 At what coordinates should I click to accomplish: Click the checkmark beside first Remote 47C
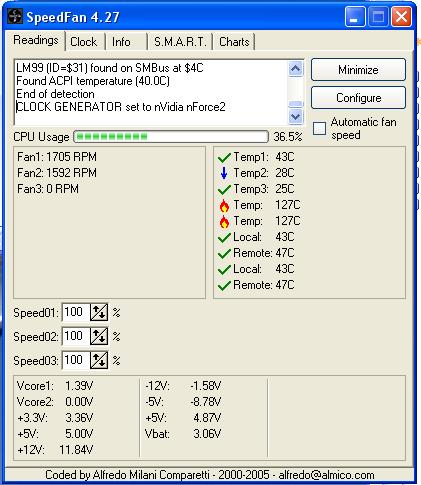(x=224, y=253)
